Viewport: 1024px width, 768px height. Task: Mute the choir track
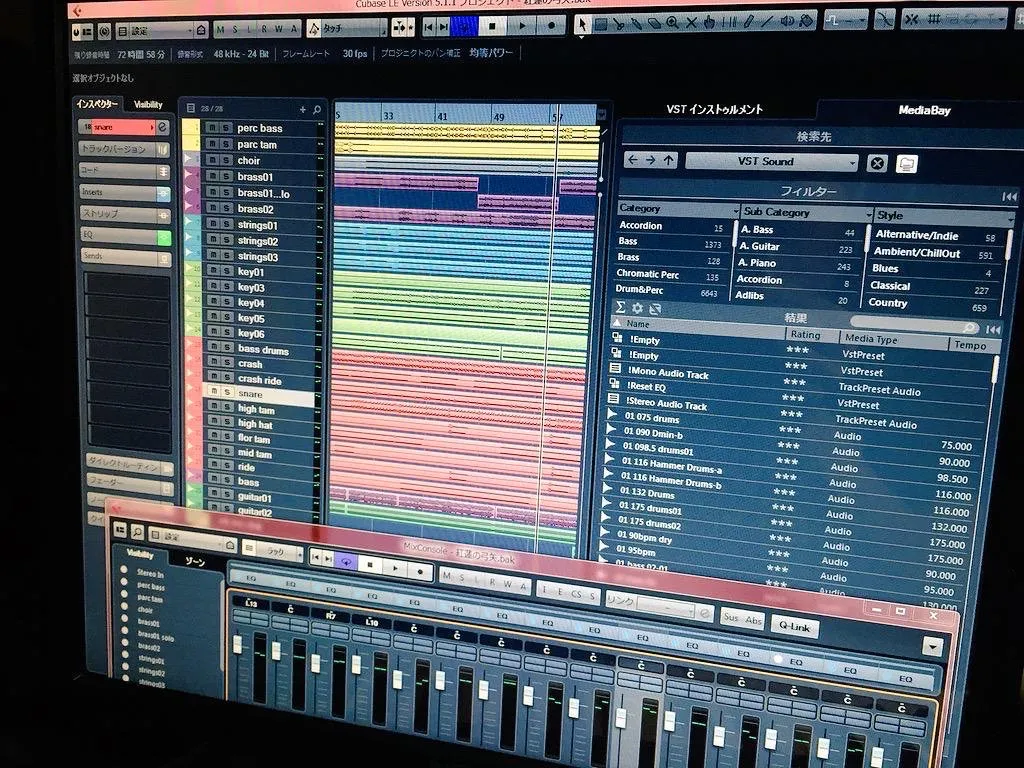point(213,160)
